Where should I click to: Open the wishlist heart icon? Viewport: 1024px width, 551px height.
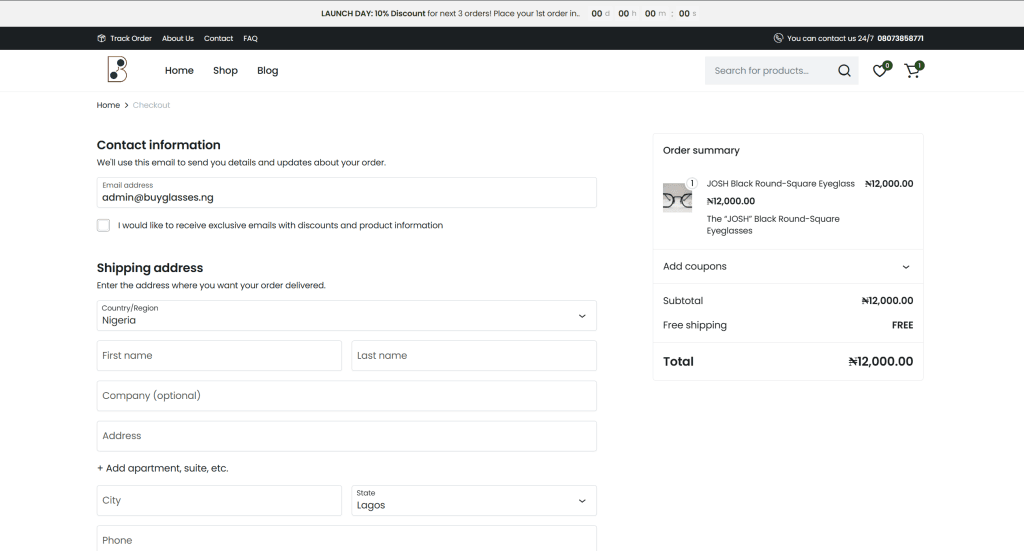(879, 71)
